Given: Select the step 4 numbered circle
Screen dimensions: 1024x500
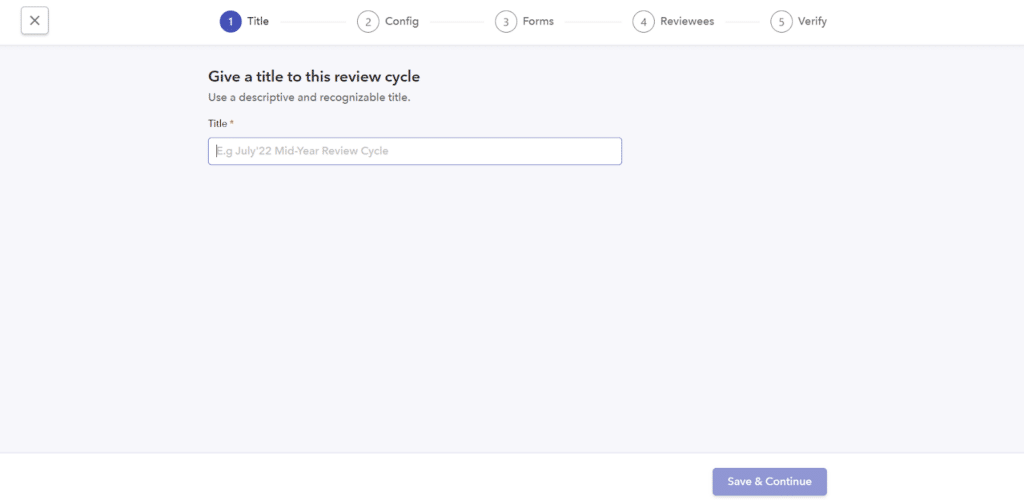Looking at the screenshot, I should pyautogui.click(x=644, y=22).
